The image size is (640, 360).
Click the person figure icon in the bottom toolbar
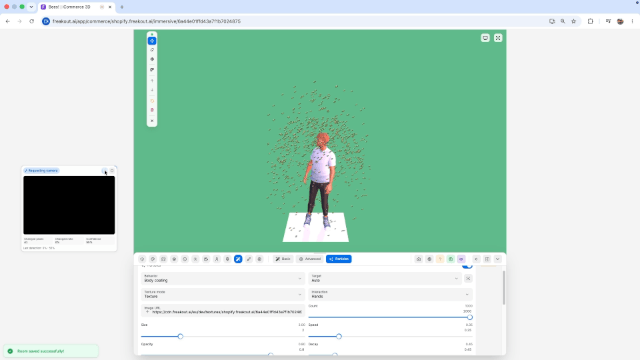pyautogui.click(x=217, y=259)
